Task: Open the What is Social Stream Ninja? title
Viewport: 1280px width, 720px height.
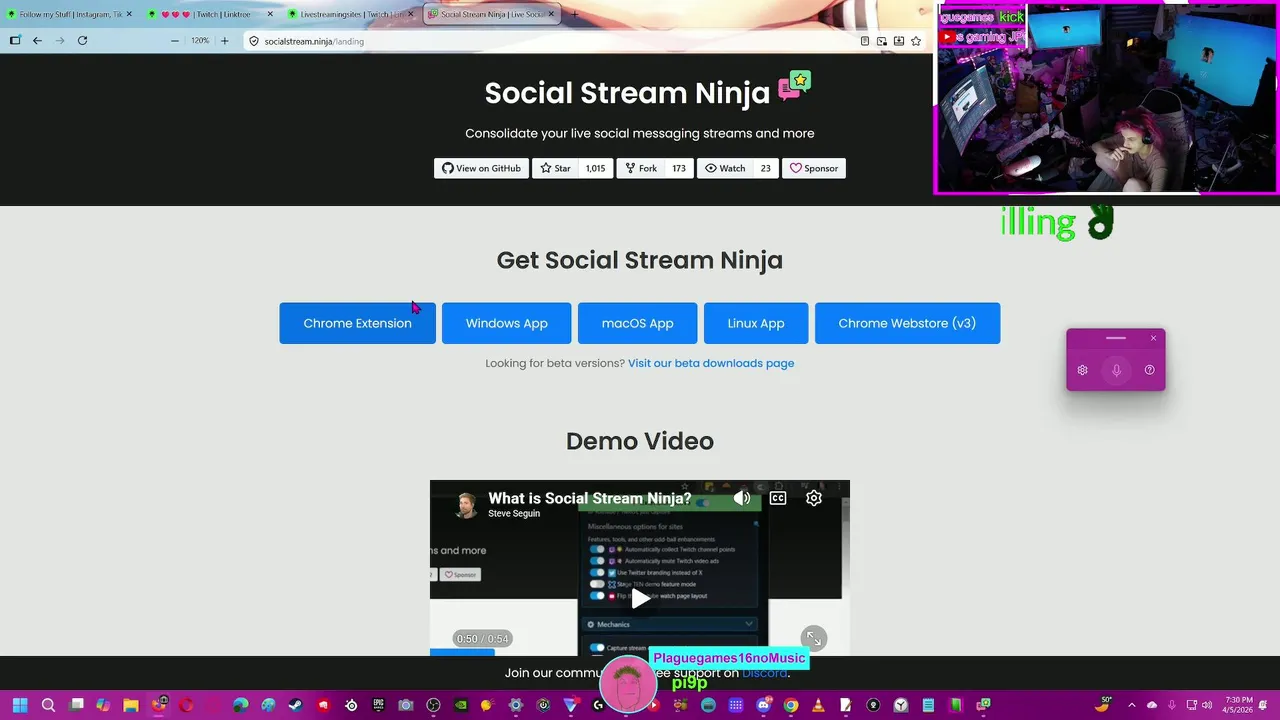Action: [x=590, y=498]
